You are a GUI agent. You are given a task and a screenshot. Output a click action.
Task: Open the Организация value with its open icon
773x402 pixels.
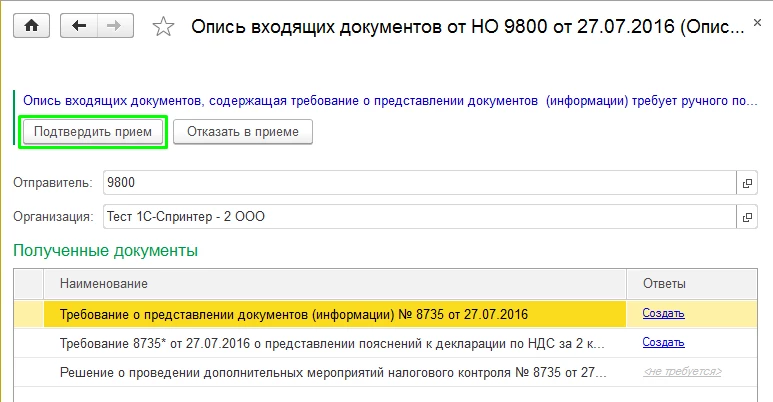pyautogui.click(x=746, y=216)
